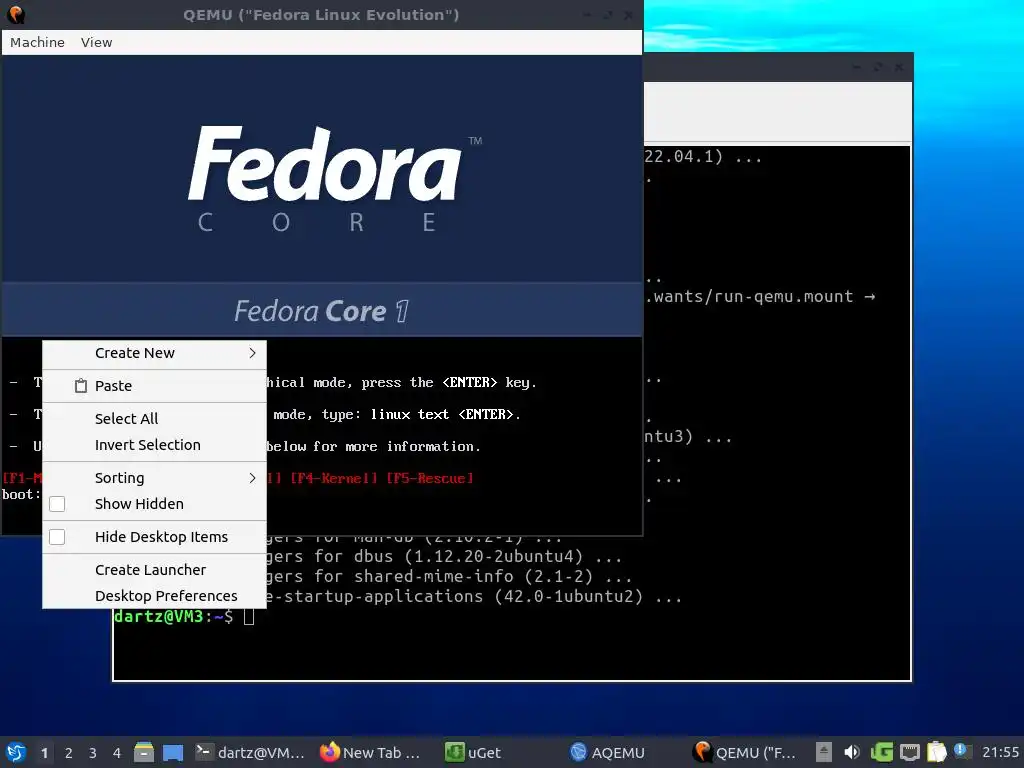Click the blue show desktop icon in the panel
The height and width of the screenshot is (768, 1024).
pos(173,752)
